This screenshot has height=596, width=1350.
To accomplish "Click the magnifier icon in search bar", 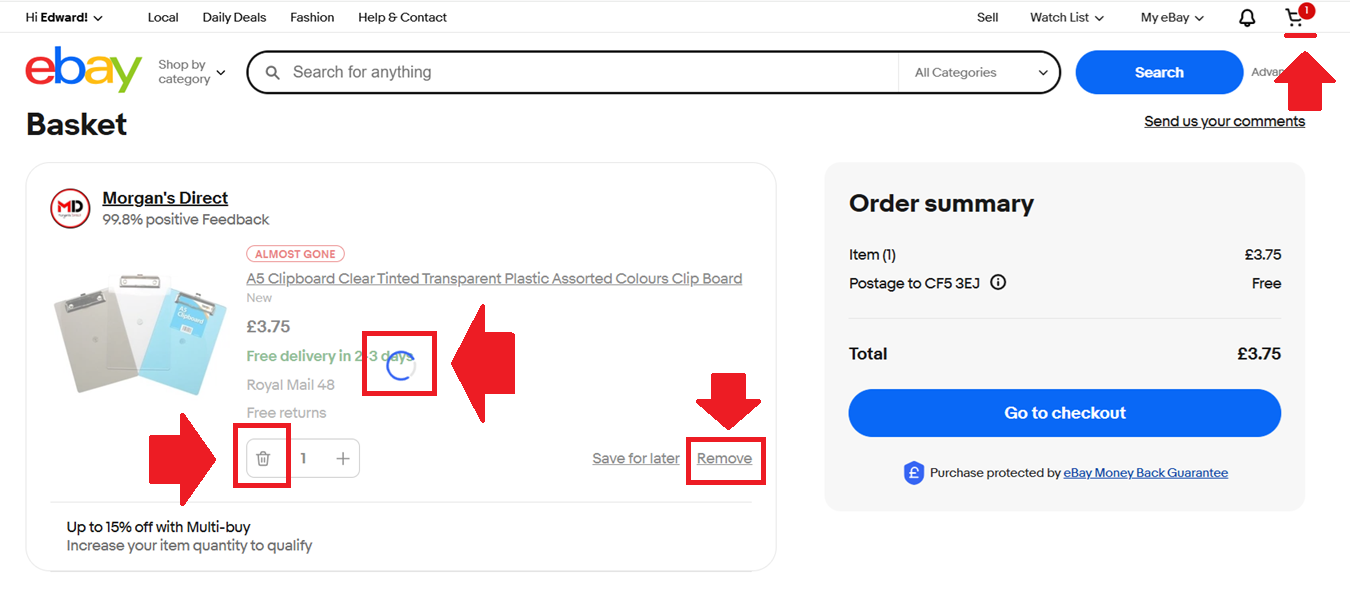I will [272, 73].
